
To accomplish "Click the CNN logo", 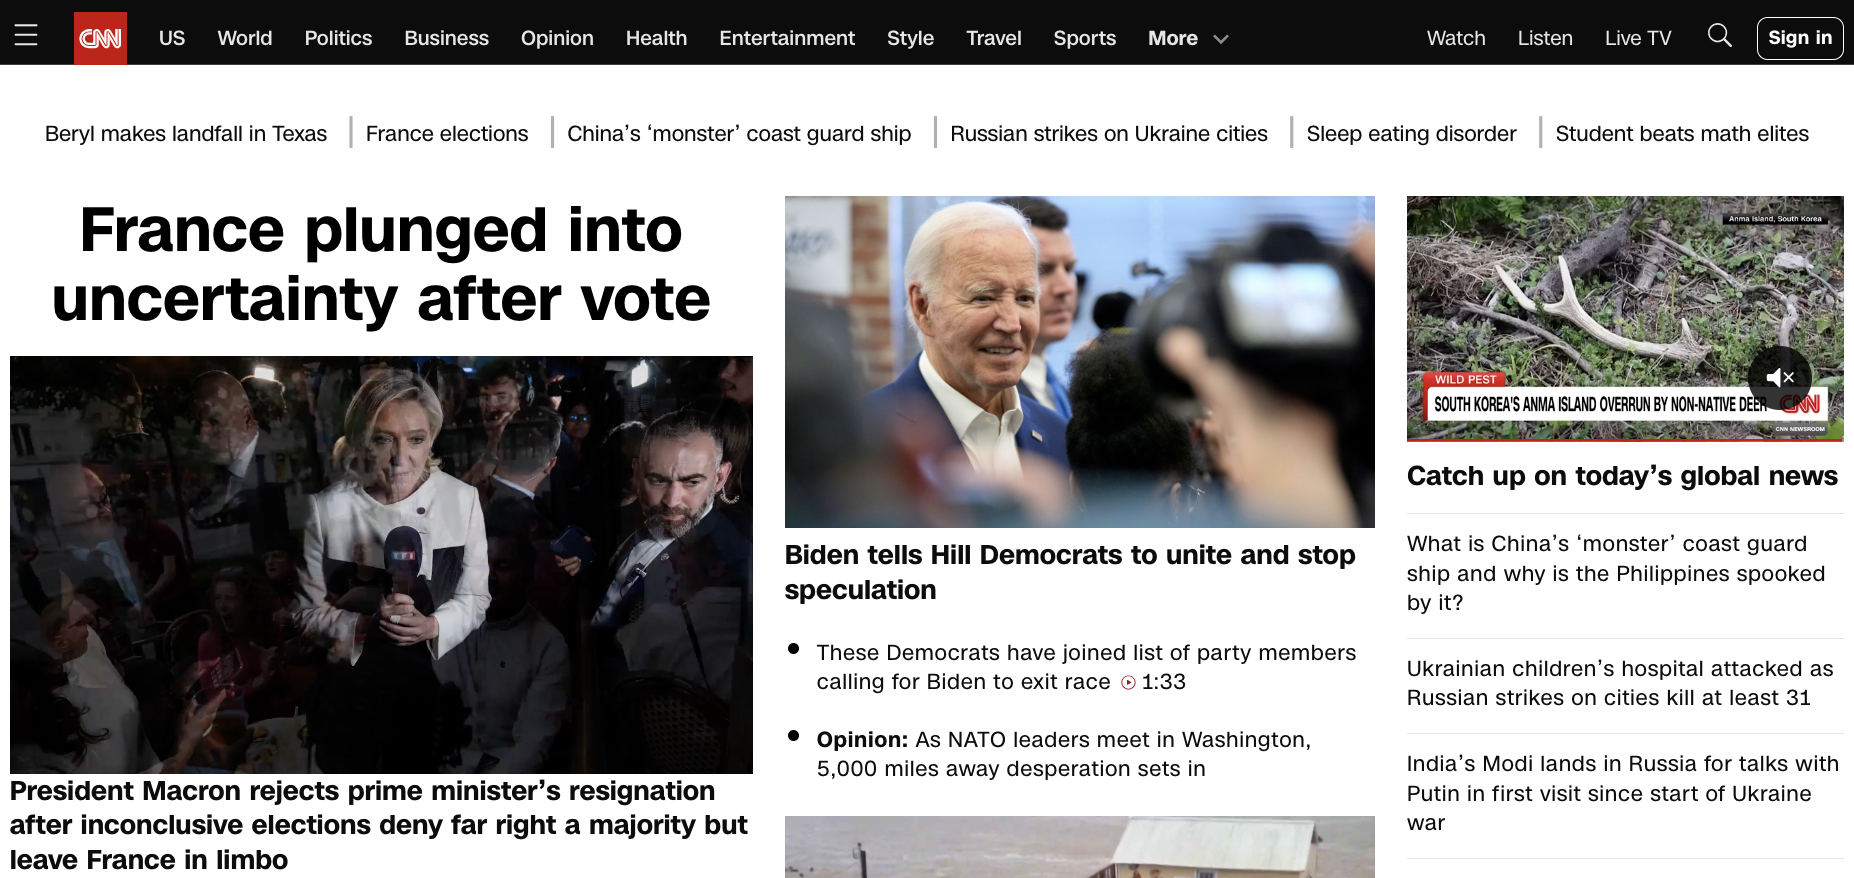I will (x=100, y=38).
